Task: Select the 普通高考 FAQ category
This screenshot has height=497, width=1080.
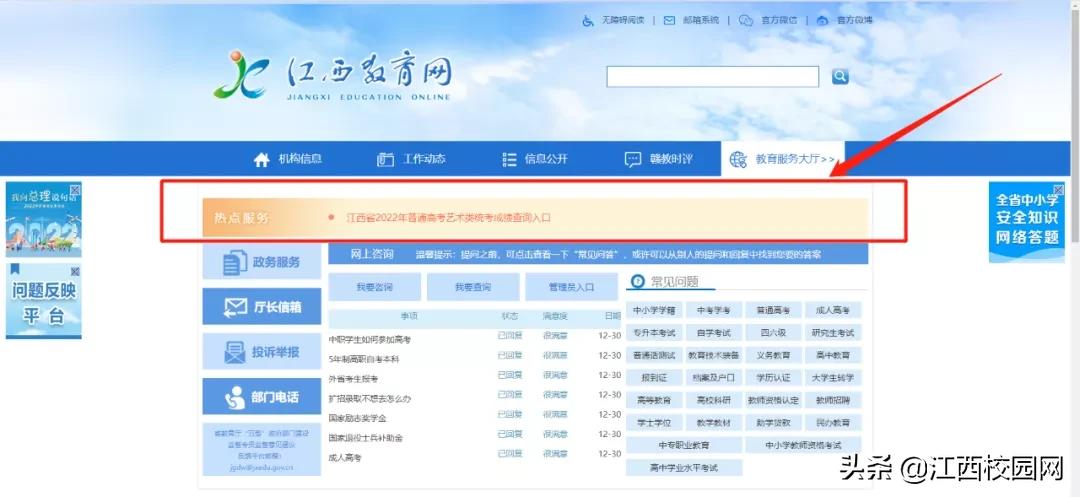Action: (x=773, y=310)
